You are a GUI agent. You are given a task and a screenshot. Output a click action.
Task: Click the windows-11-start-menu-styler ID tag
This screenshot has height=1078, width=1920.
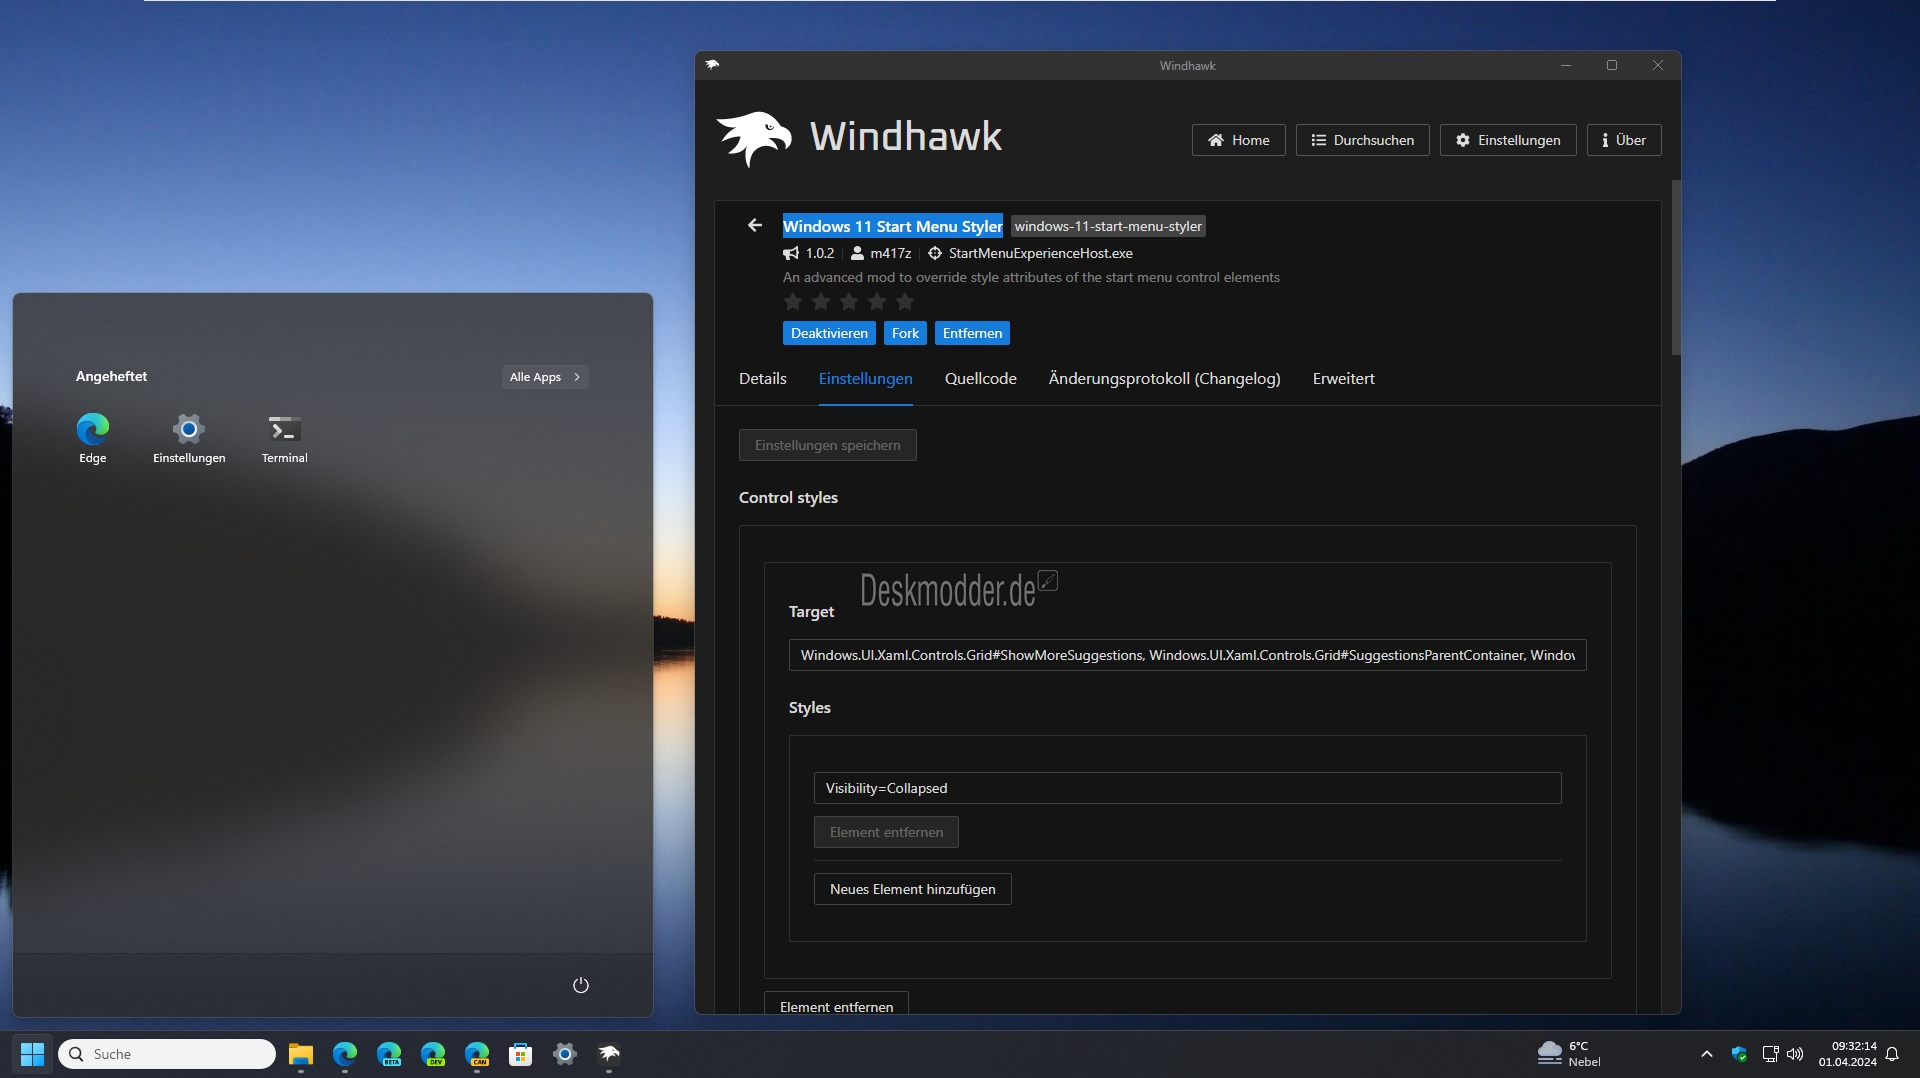click(x=1108, y=226)
